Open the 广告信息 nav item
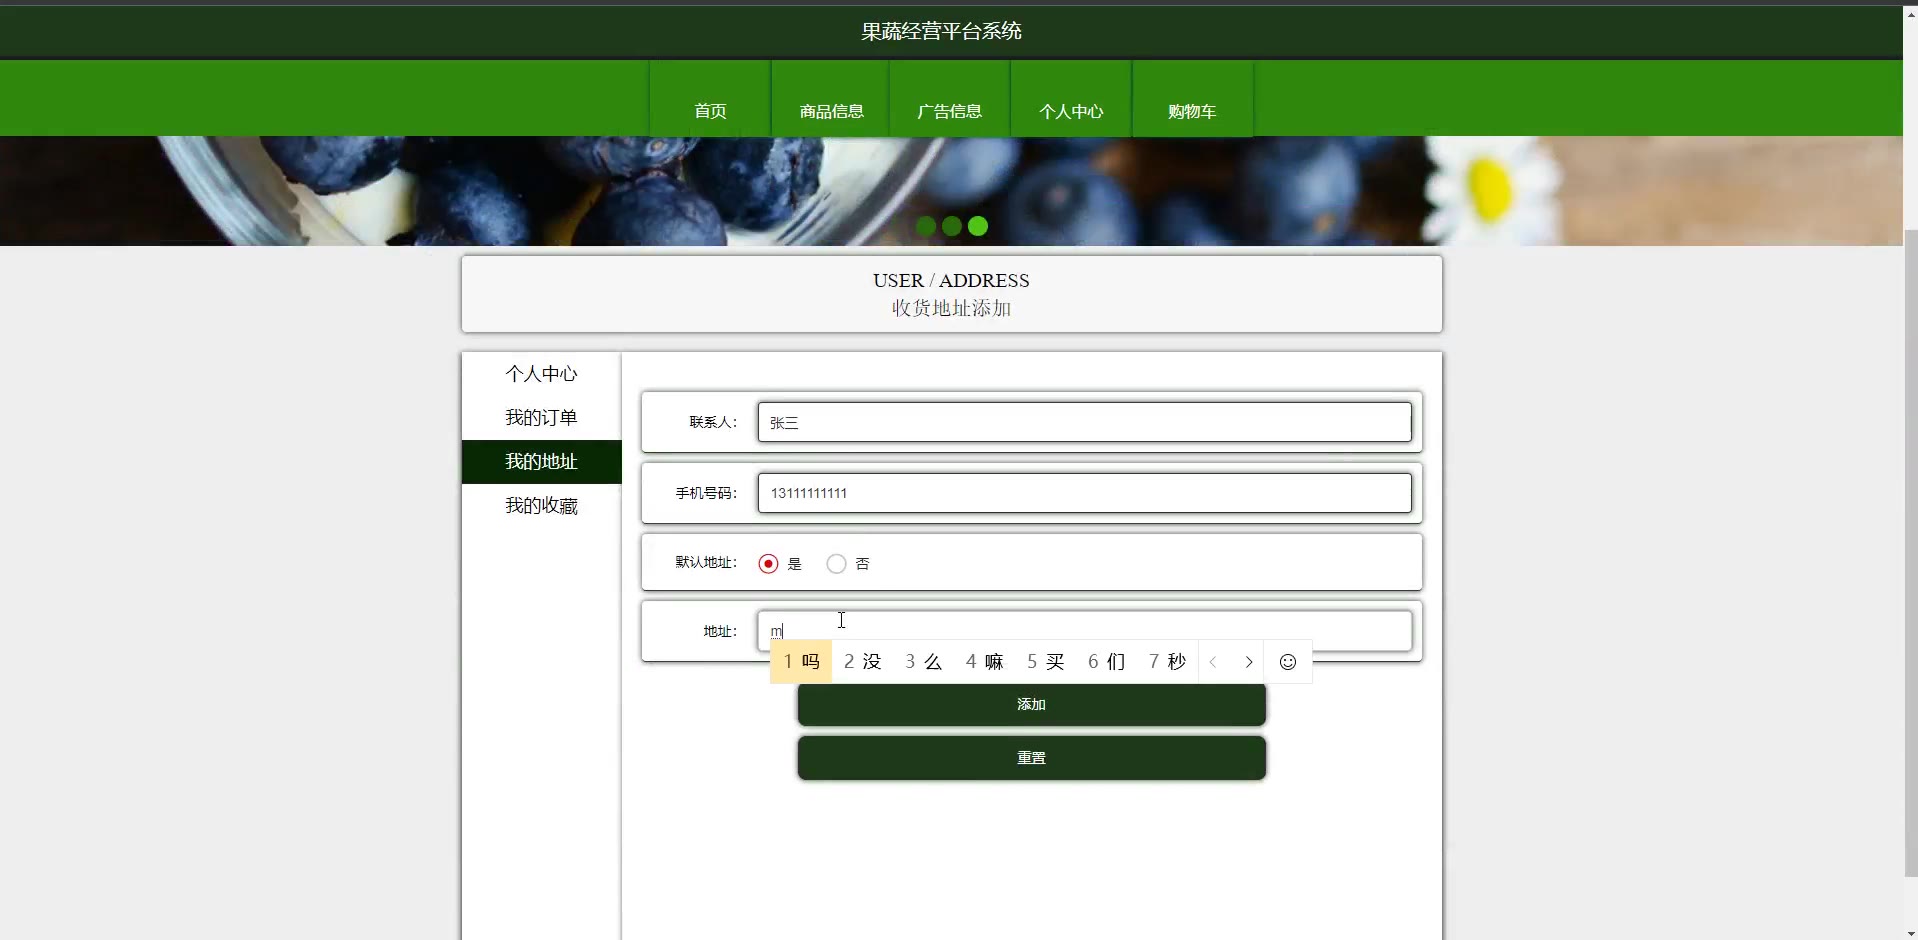This screenshot has height=940, width=1918. [x=949, y=99]
